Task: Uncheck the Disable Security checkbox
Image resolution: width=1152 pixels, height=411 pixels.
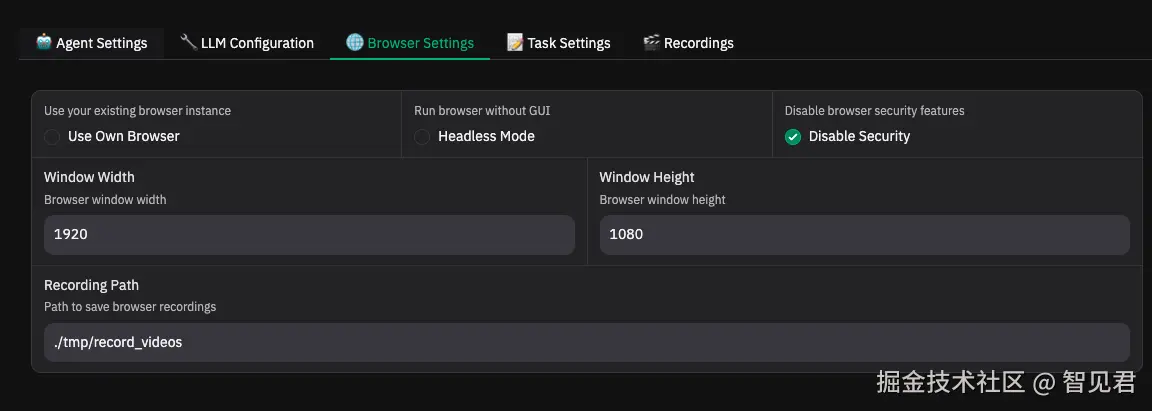Action: 793,136
